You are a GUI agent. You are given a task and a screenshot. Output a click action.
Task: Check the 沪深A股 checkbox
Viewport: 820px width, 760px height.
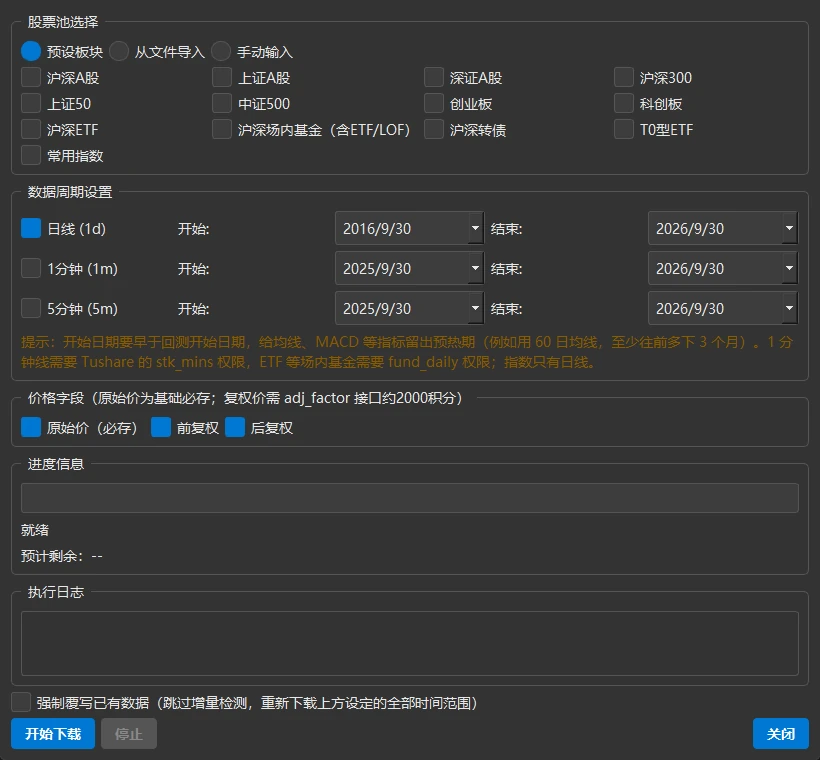(31, 77)
